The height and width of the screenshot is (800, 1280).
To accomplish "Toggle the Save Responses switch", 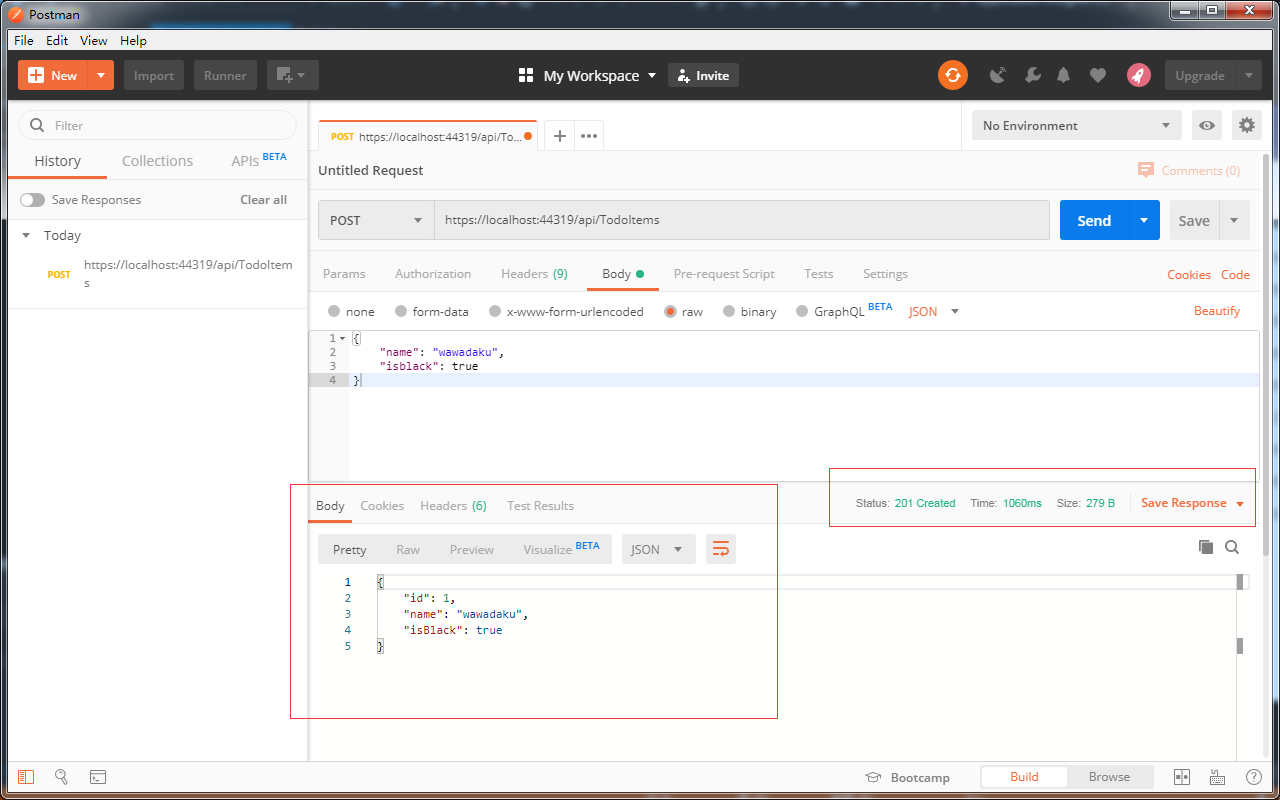I will [33, 200].
